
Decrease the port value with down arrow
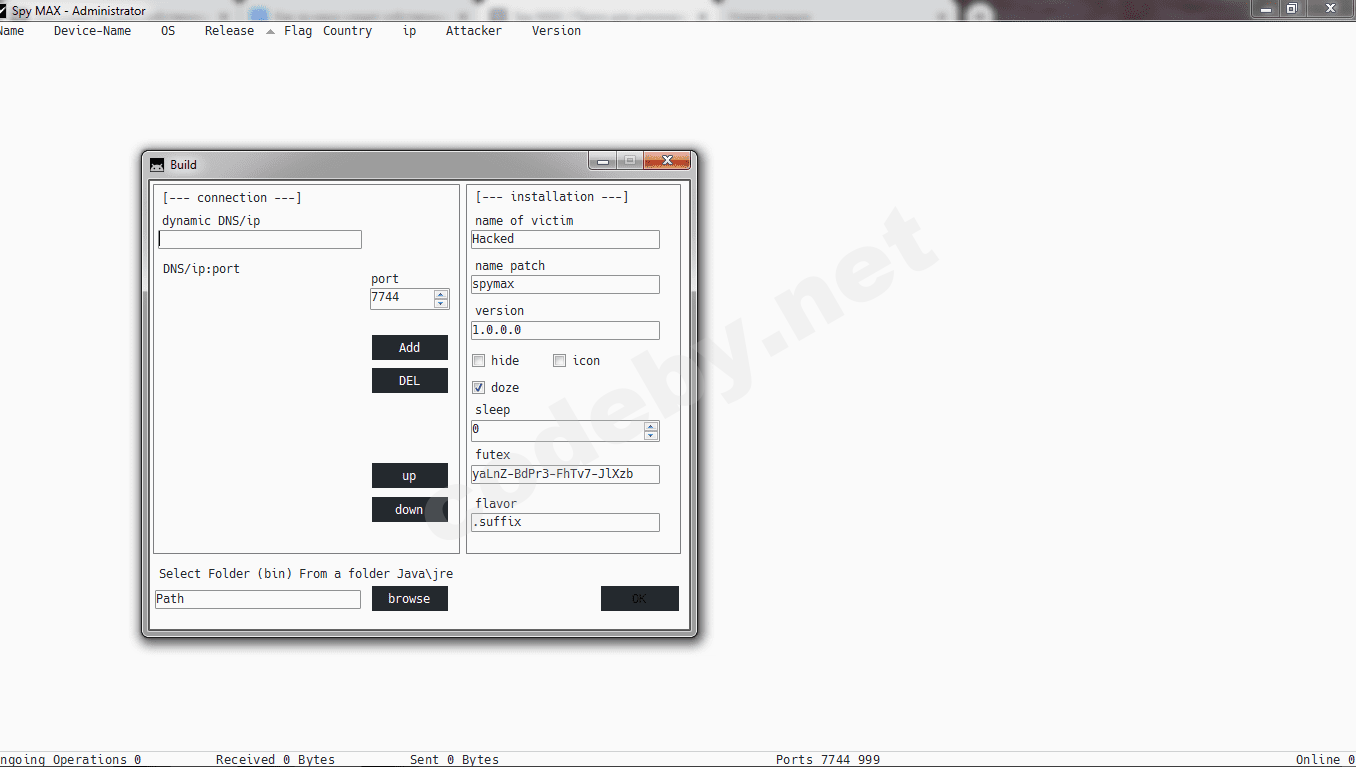pyautogui.click(x=441, y=303)
